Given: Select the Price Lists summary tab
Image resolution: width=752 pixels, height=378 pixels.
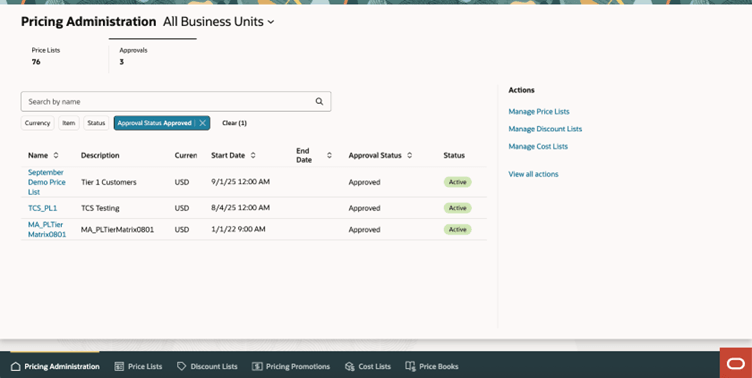Looking at the screenshot, I should (65, 56).
